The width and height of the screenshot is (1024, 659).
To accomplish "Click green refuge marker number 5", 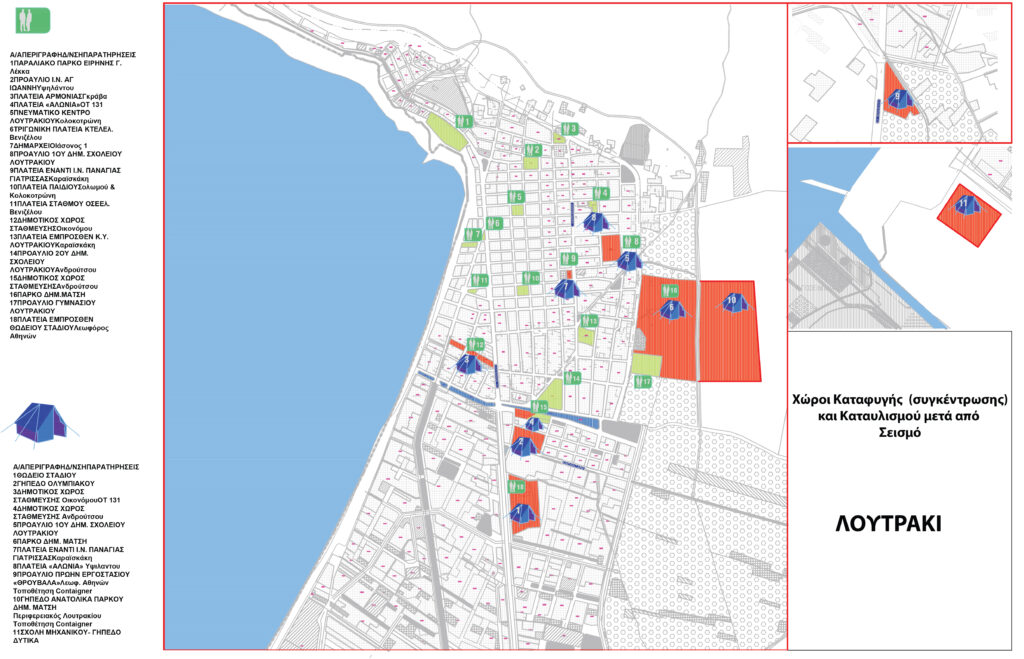I will click(x=515, y=197).
